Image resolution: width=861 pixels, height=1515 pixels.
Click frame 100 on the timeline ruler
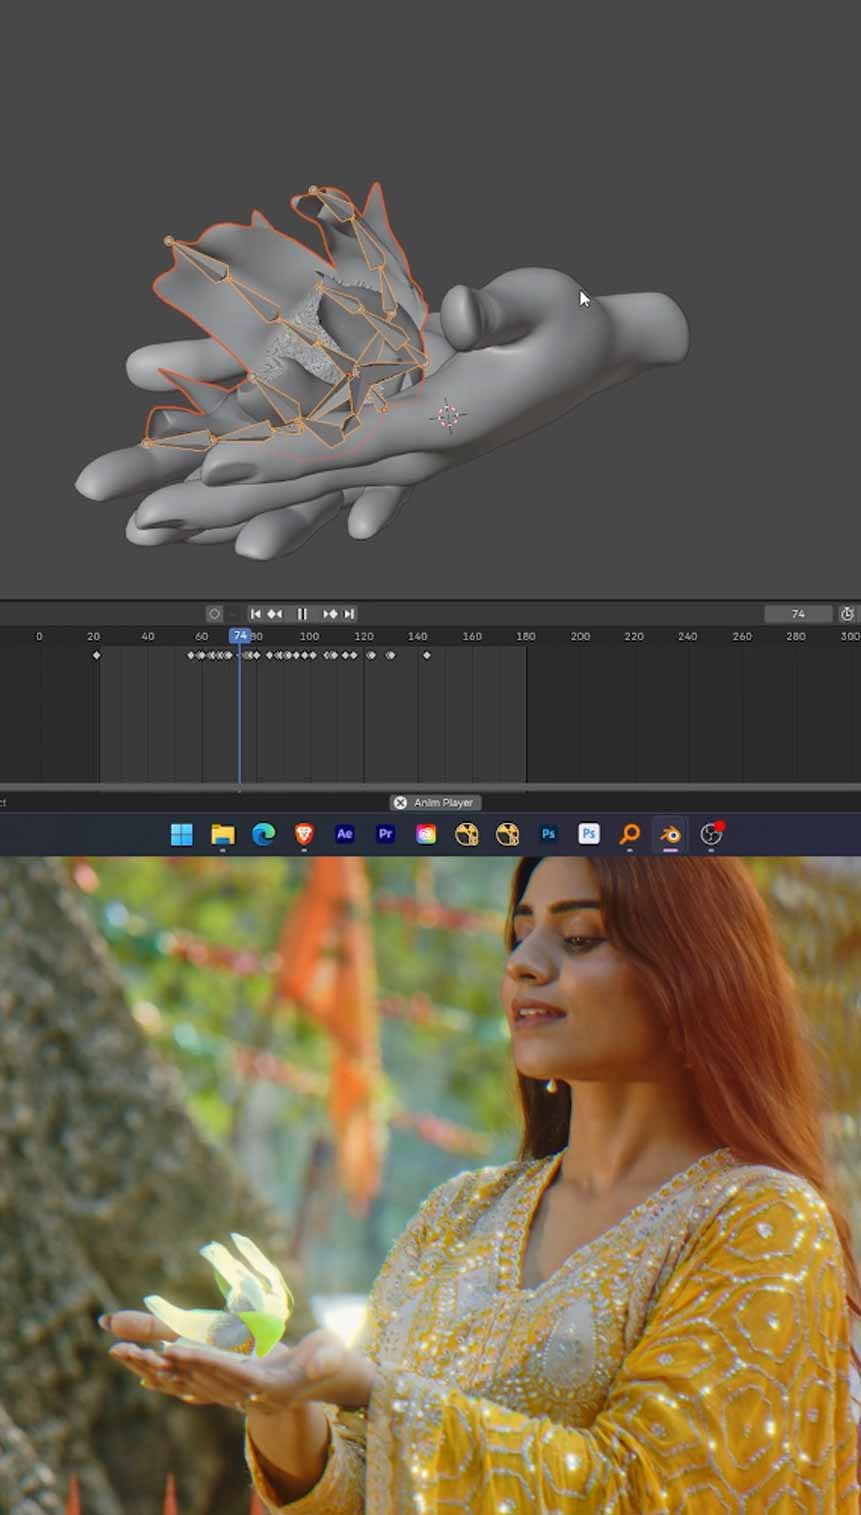pos(309,636)
